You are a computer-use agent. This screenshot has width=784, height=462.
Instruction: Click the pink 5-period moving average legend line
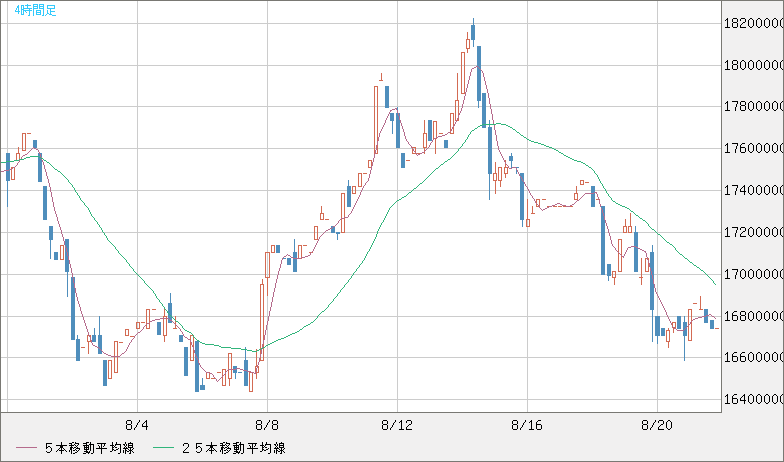click(26, 448)
